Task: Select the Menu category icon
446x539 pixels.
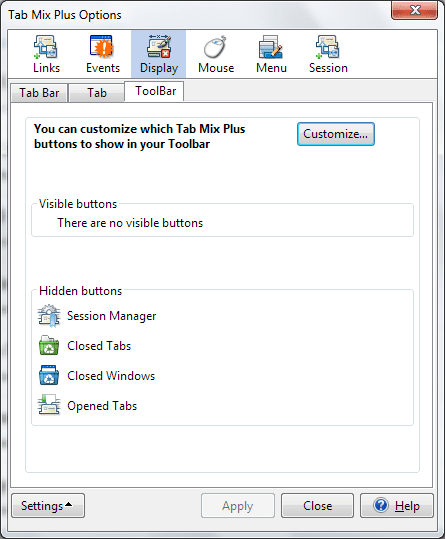Action: [271, 47]
